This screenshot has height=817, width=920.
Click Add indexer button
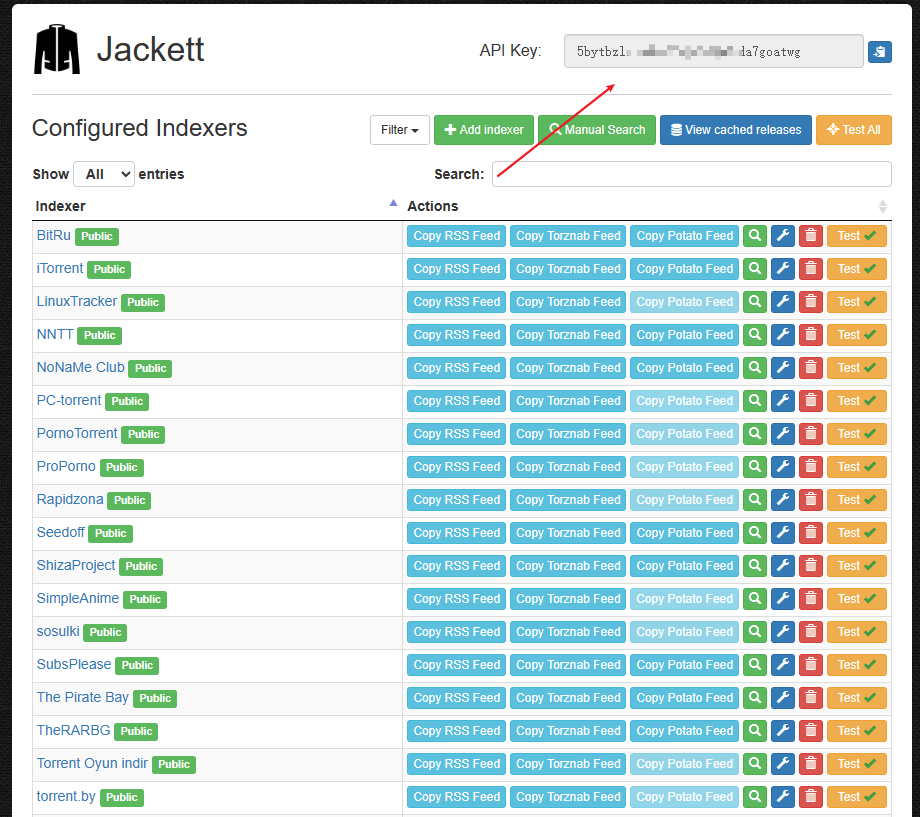point(484,130)
